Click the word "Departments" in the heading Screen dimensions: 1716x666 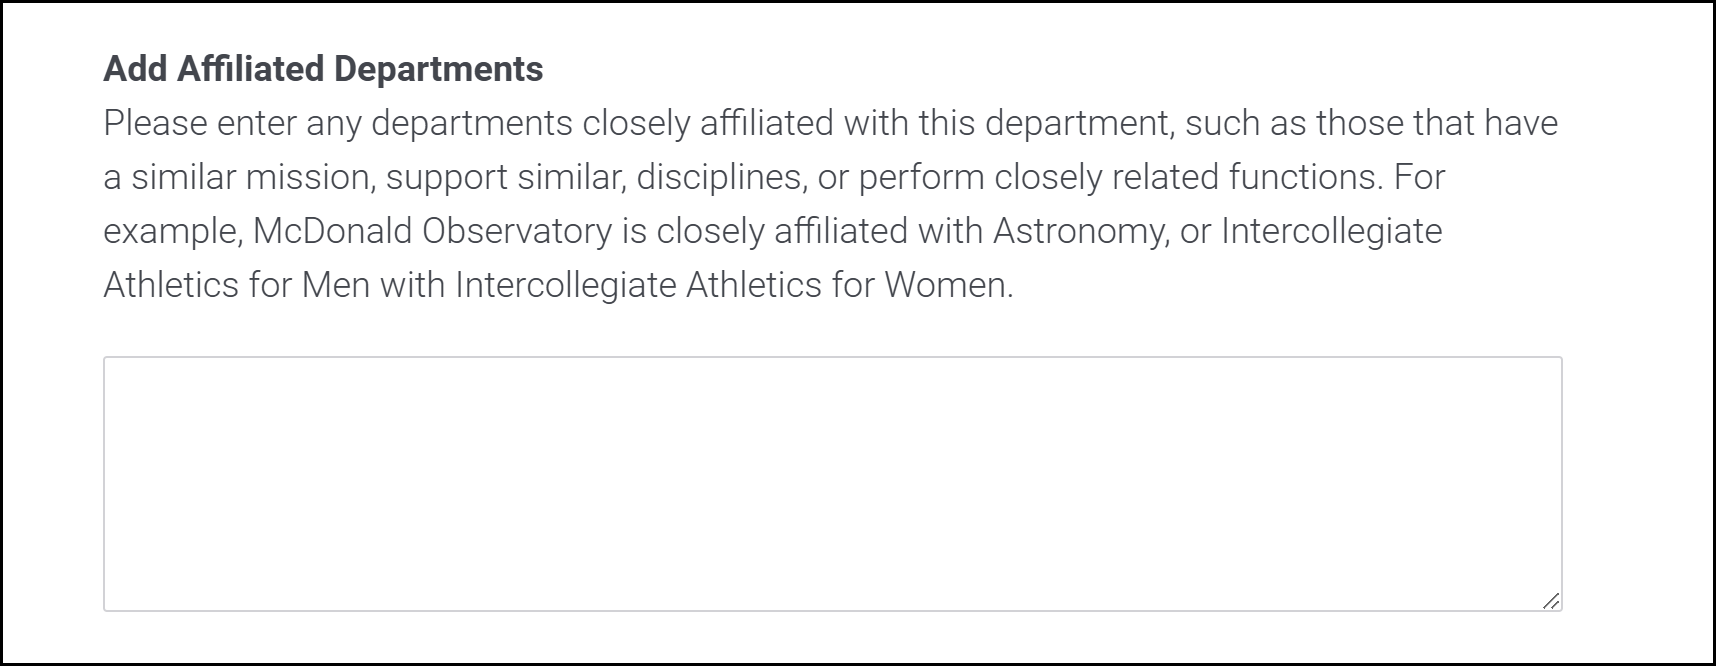[x=438, y=69]
